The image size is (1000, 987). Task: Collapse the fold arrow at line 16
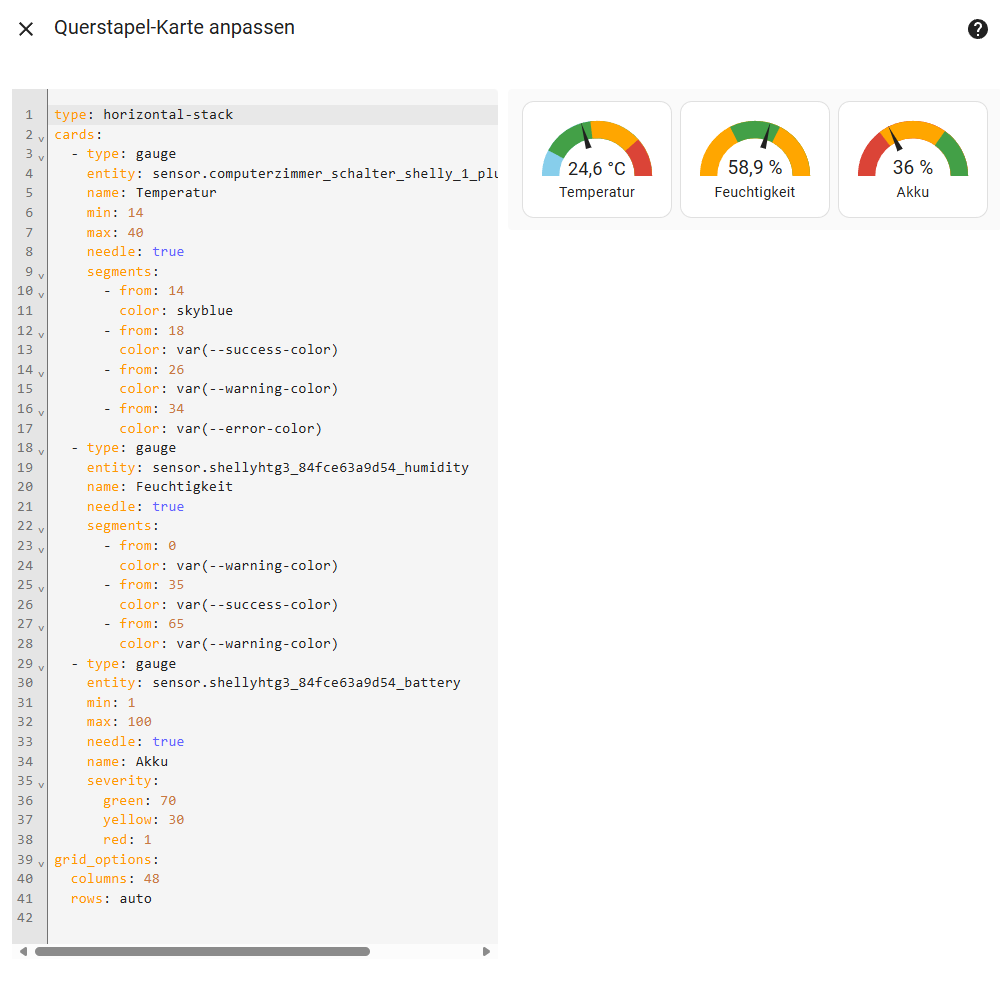click(x=41, y=413)
